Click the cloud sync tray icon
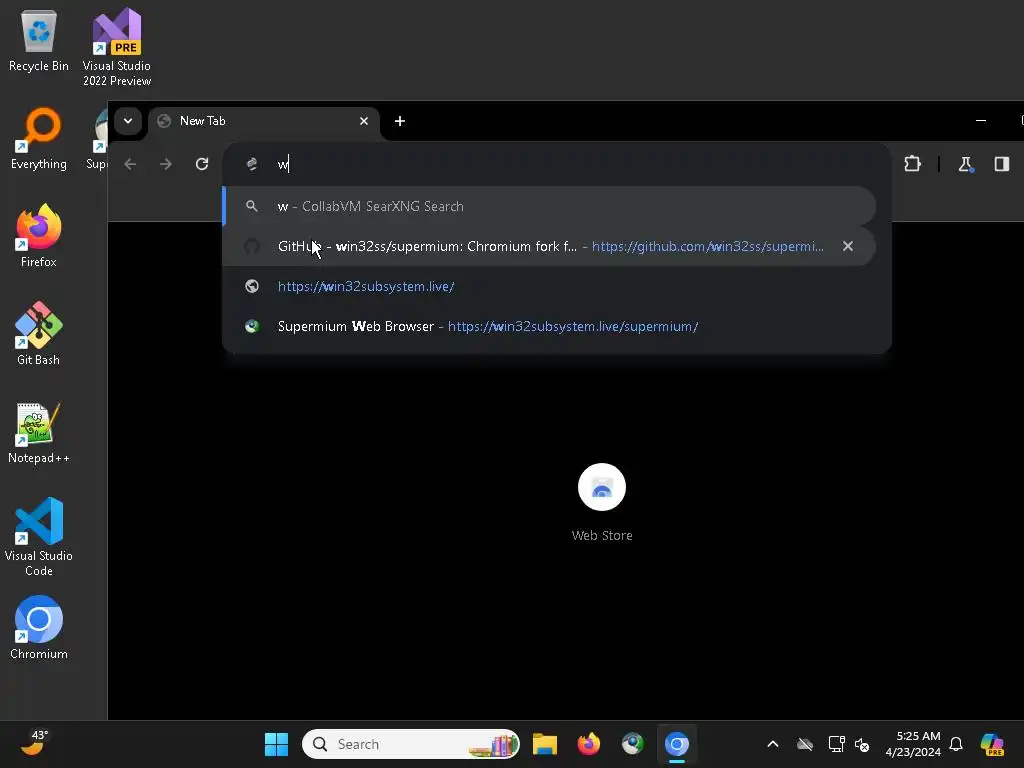Screen dimensions: 1024x768 click(x=805, y=744)
